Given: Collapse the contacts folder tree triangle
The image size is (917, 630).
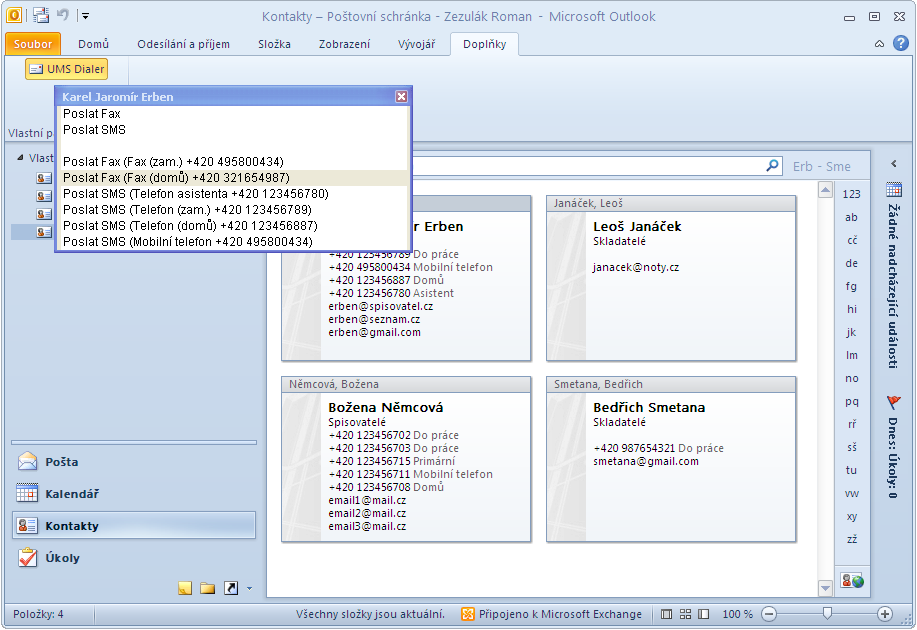Looking at the screenshot, I should (20, 158).
